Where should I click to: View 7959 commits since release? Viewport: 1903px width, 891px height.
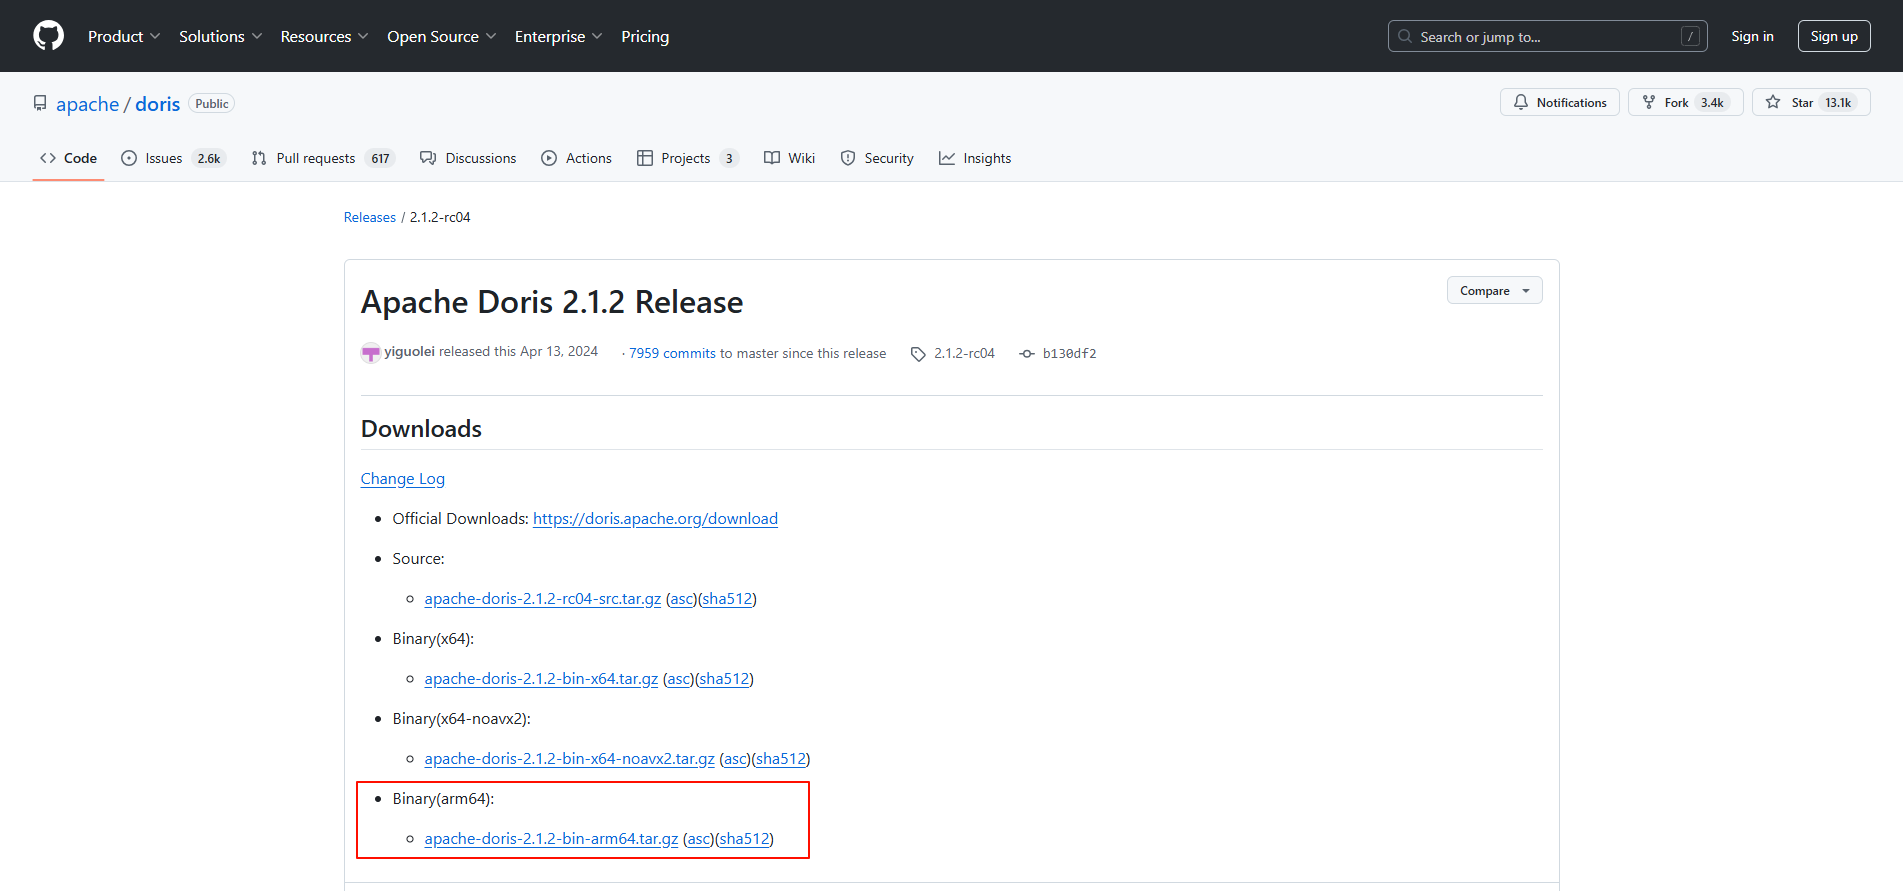pos(672,354)
